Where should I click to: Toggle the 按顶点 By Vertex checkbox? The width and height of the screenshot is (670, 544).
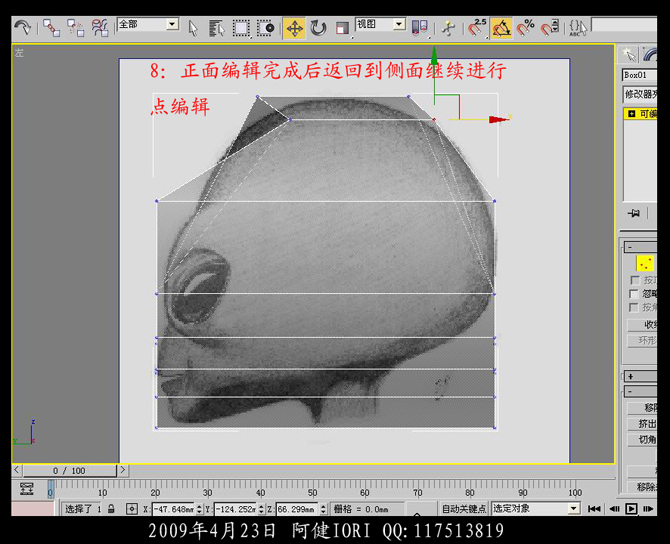tap(635, 280)
